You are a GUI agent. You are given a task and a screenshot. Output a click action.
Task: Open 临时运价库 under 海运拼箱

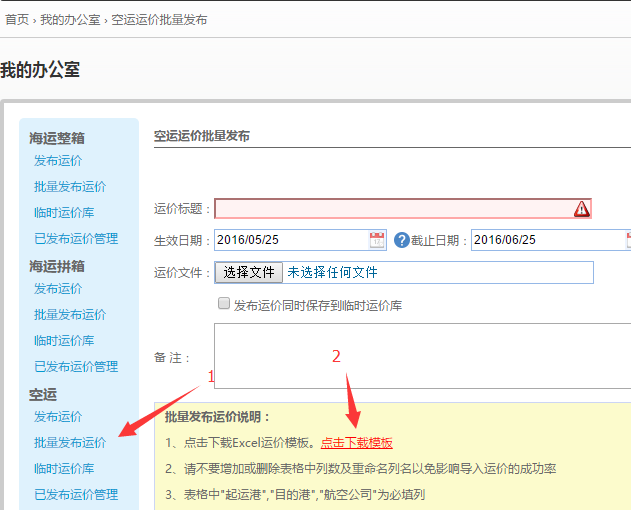64,341
